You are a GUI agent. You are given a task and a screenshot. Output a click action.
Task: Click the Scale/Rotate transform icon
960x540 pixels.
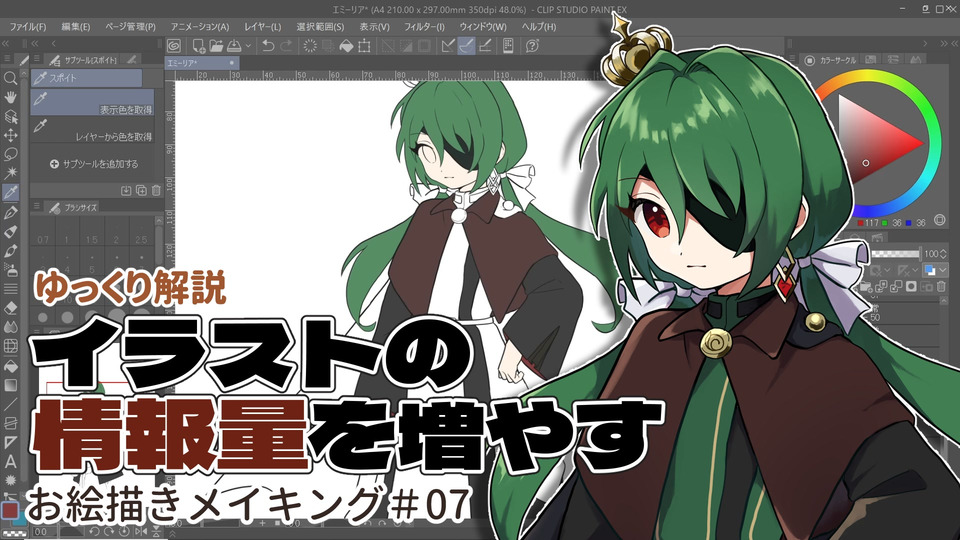(x=364, y=46)
